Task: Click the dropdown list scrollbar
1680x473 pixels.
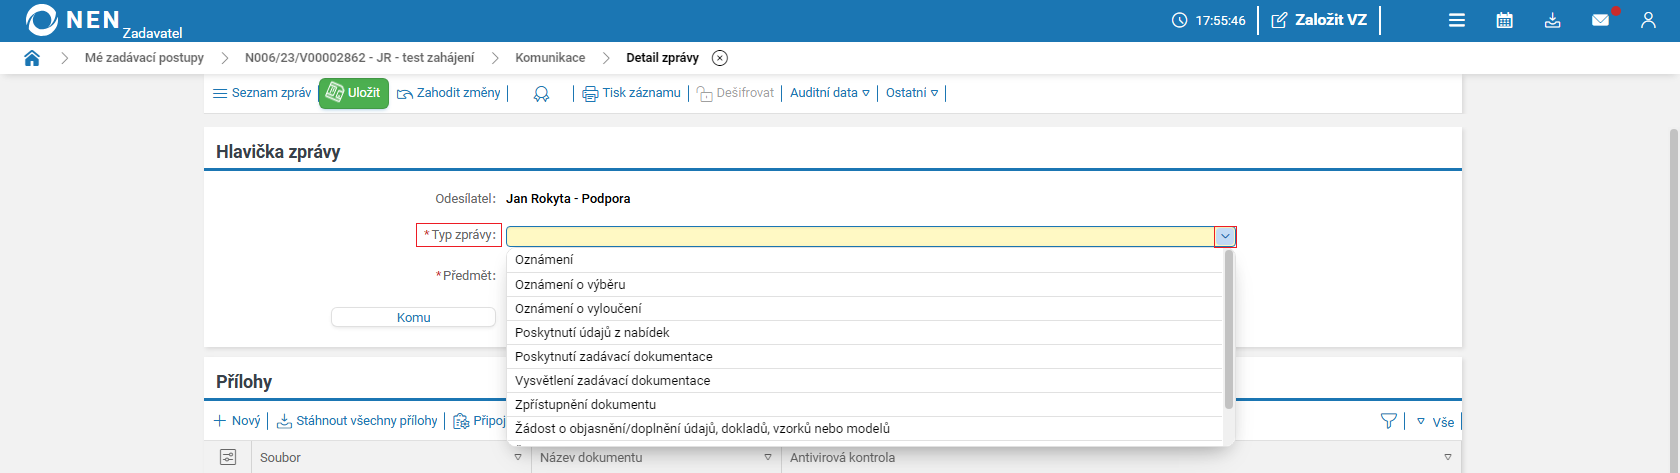Action: (x=1229, y=330)
